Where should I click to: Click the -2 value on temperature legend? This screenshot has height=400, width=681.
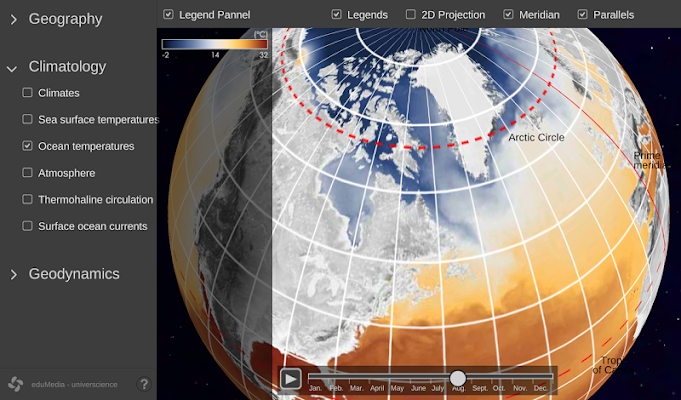pos(165,55)
